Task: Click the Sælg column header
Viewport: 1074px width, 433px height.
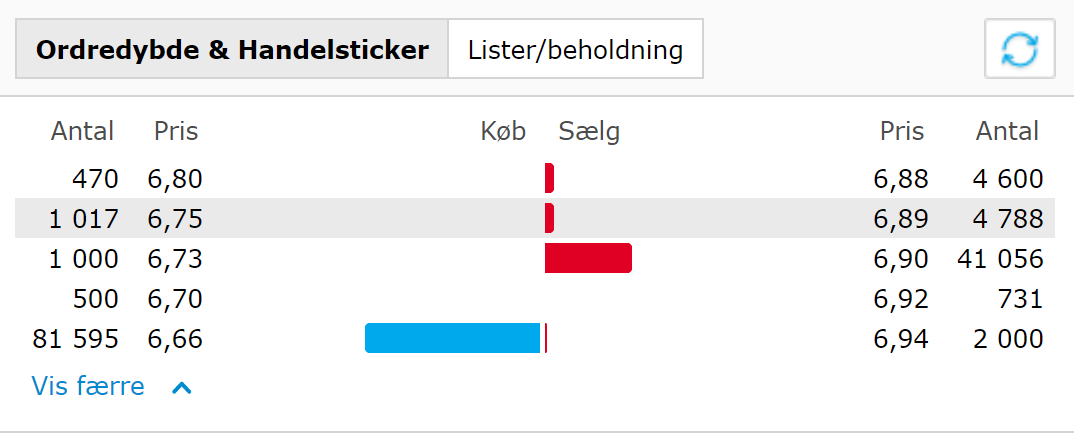Action: [589, 131]
